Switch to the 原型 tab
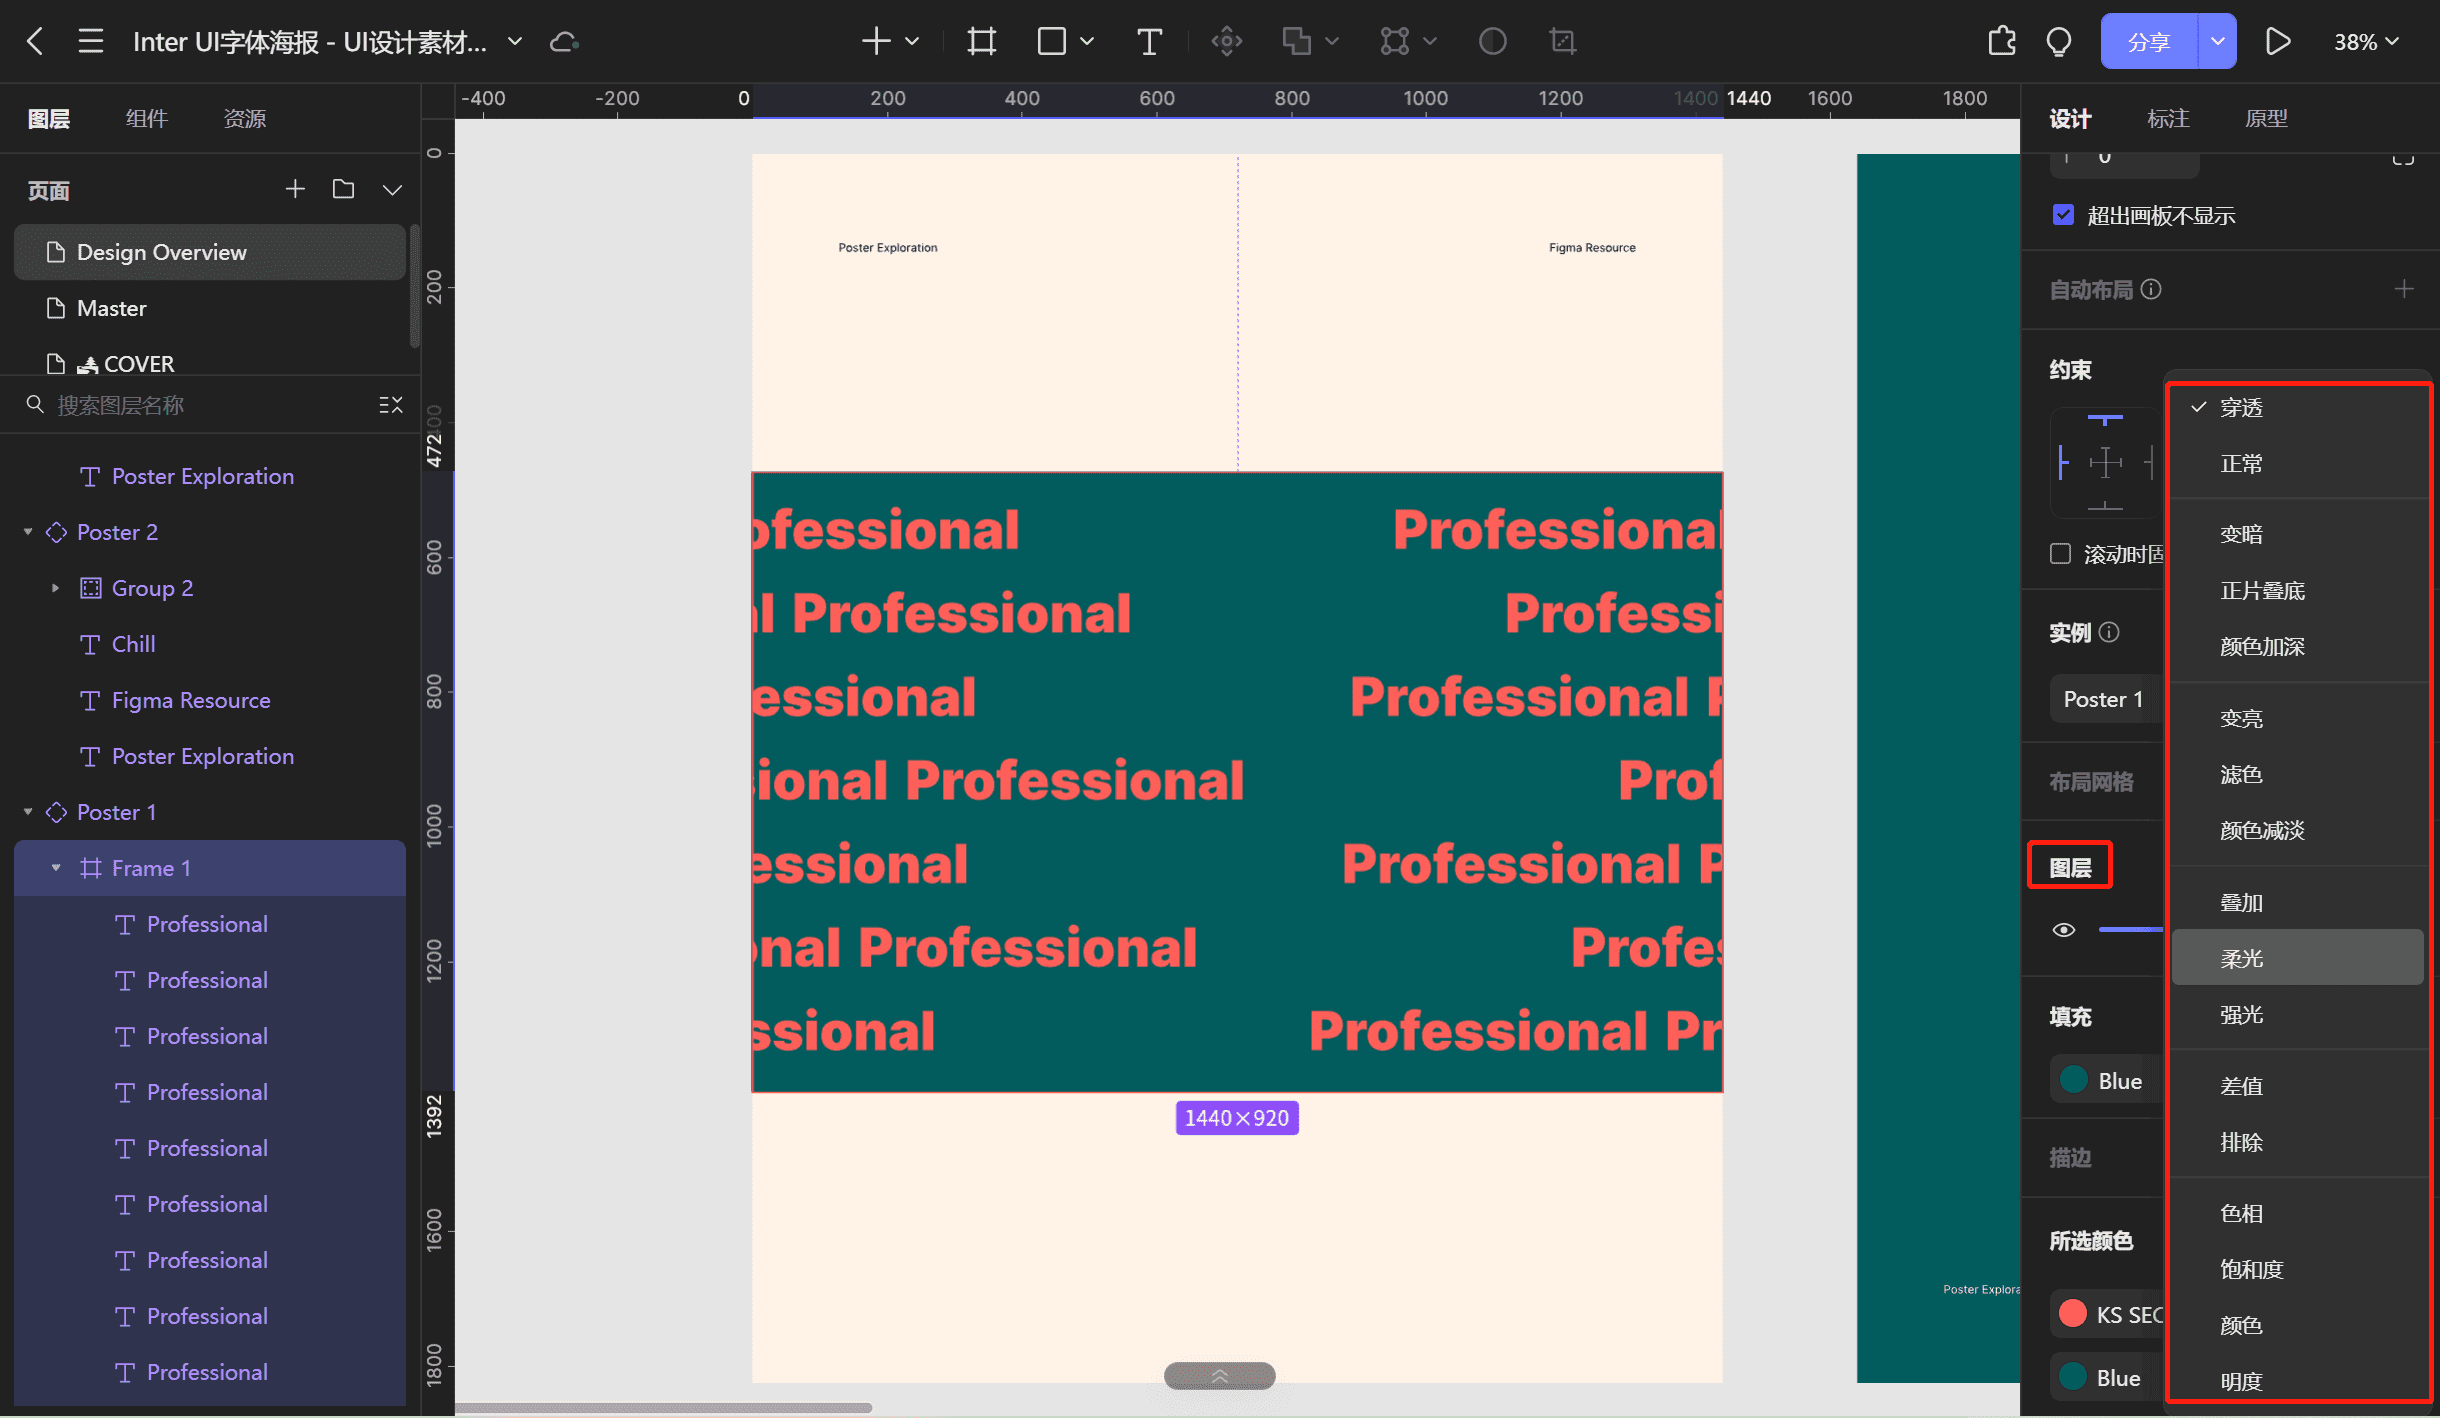The height and width of the screenshot is (1418, 2440). point(2265,118)
